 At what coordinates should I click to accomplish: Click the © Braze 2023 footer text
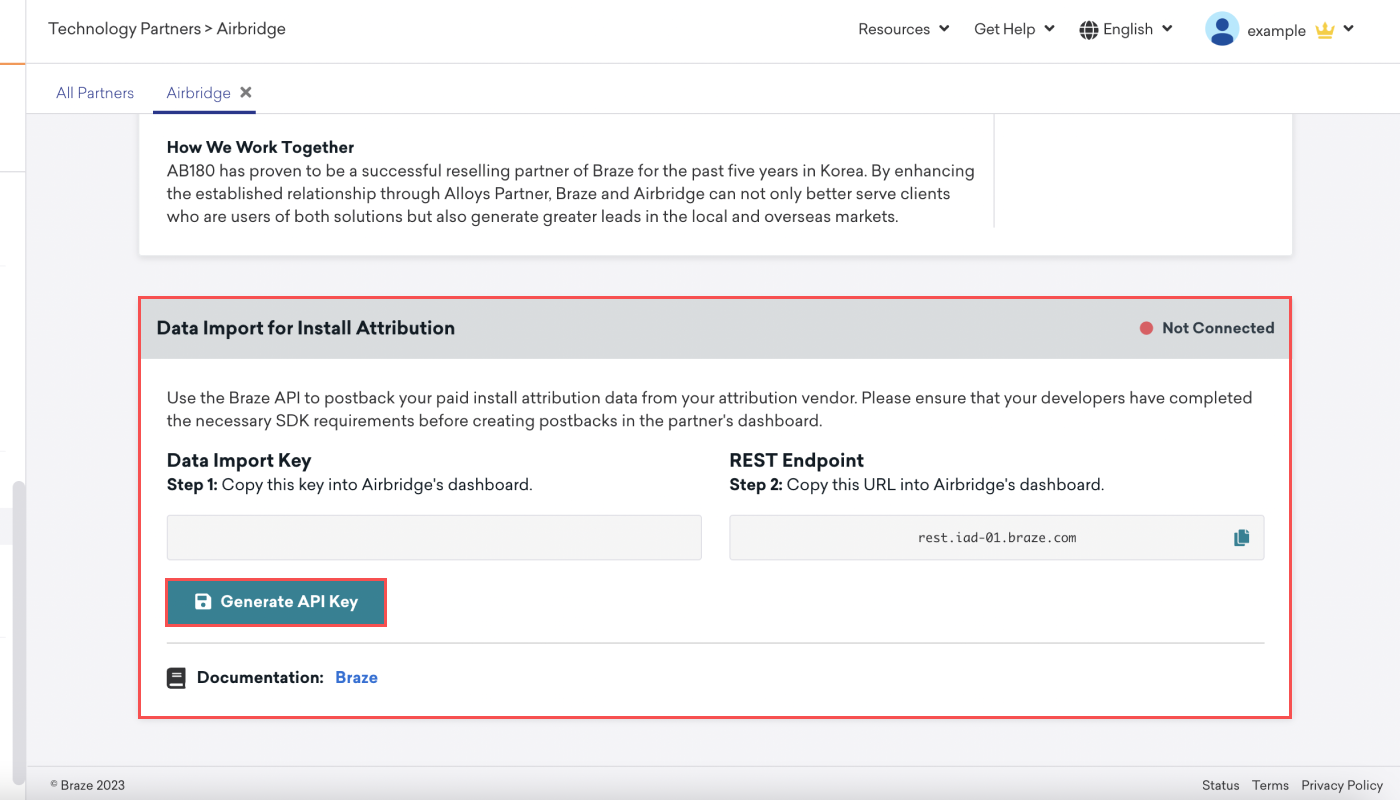(88, 785)
